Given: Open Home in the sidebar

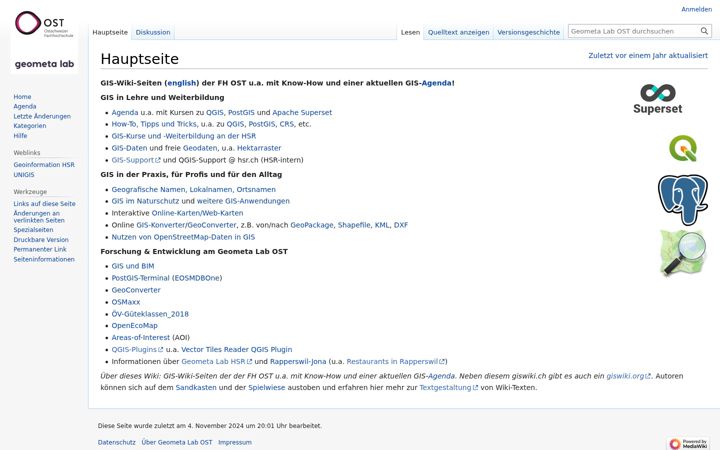Looking at the screenshot, I should [22, 96].
